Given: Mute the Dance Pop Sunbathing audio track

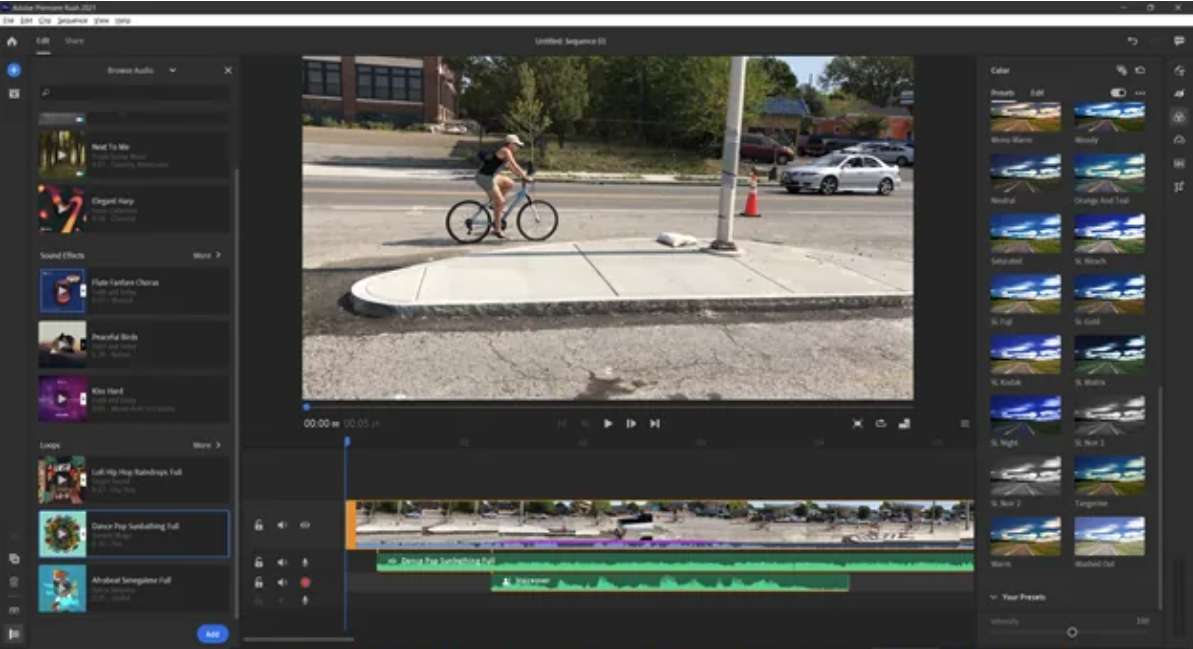Looking at the screenshot, I should coord(282,562).
